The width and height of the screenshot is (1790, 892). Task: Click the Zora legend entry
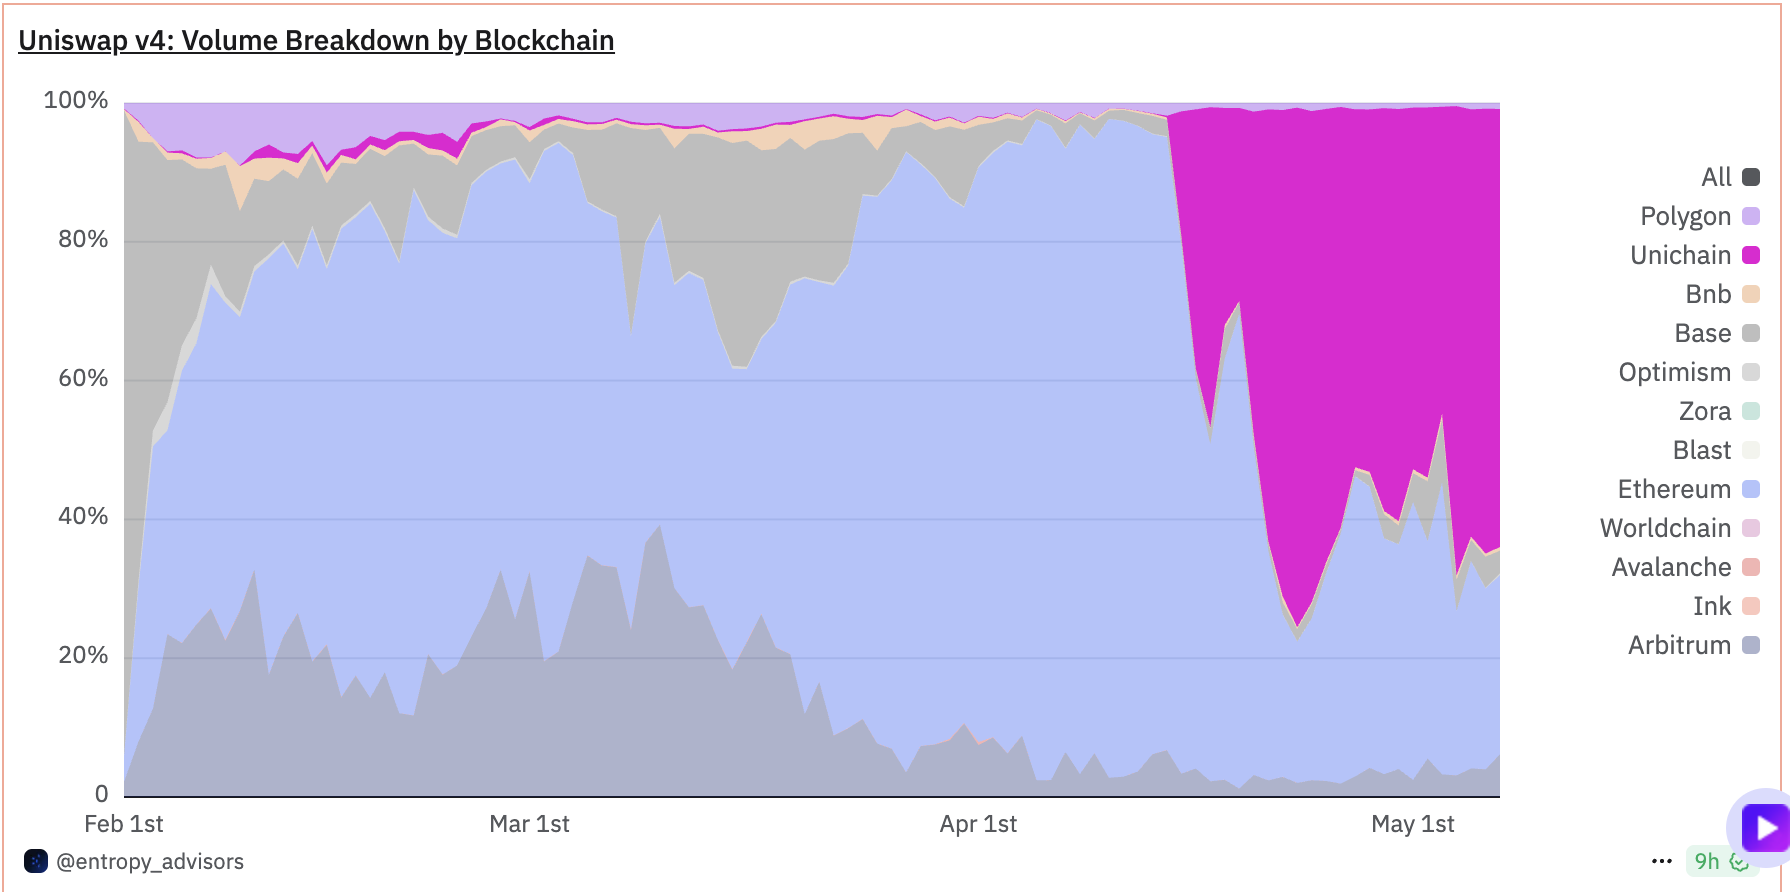click(x=1705, y=411)
